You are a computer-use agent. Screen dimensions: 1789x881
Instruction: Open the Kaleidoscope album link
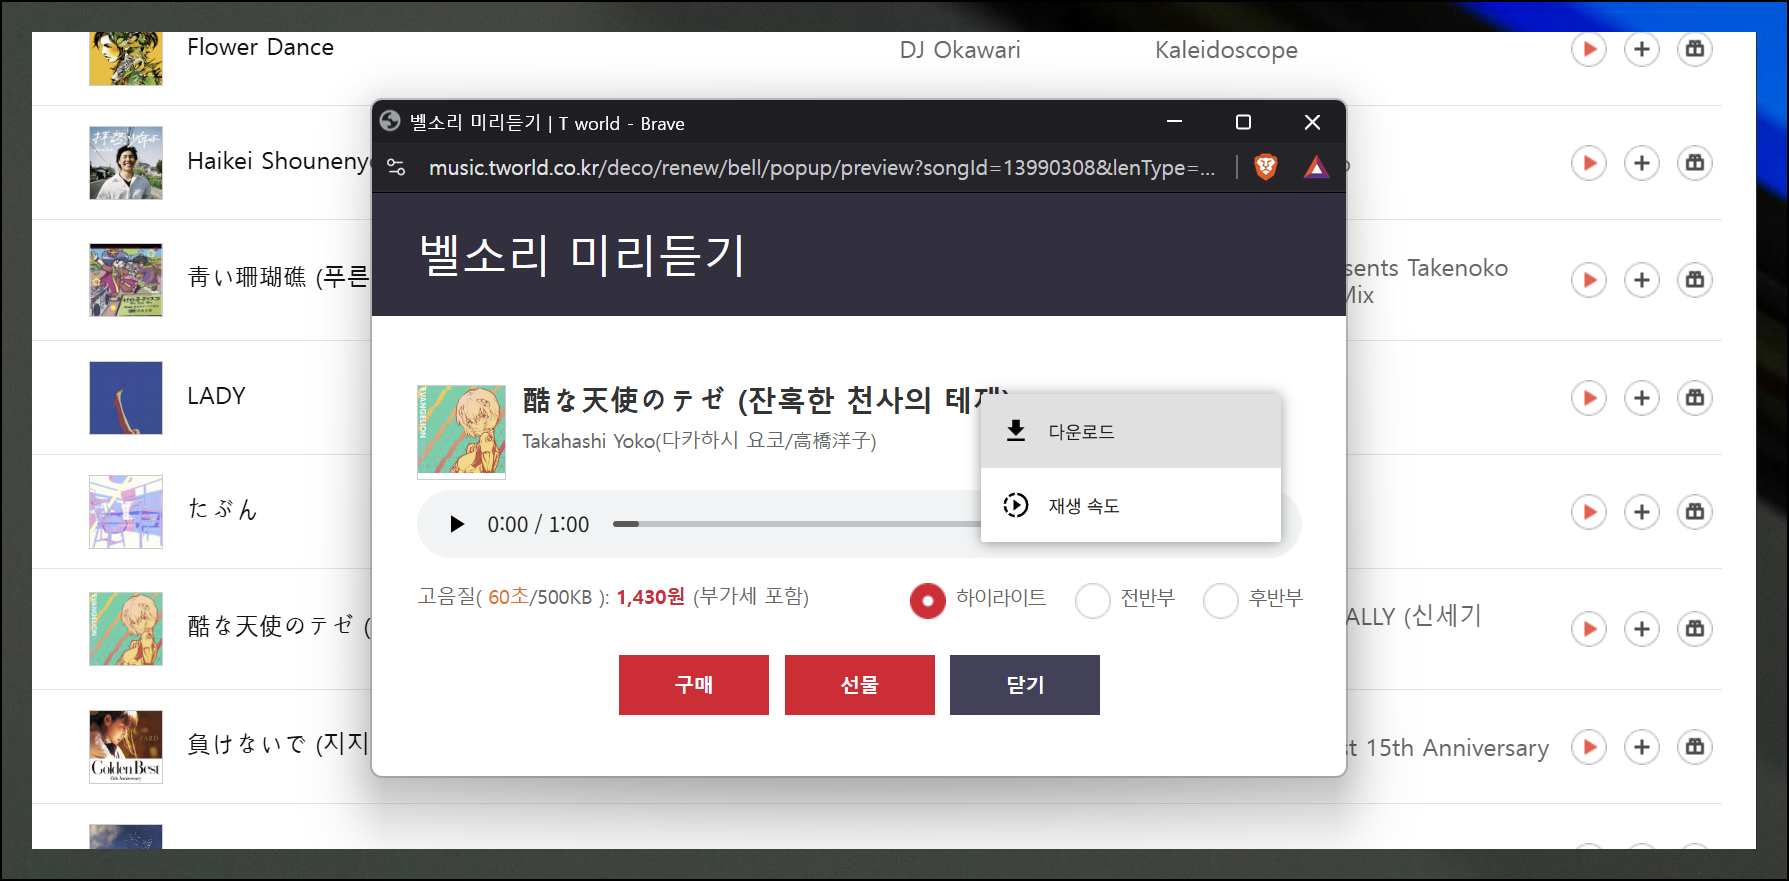tap(1226, 50)
